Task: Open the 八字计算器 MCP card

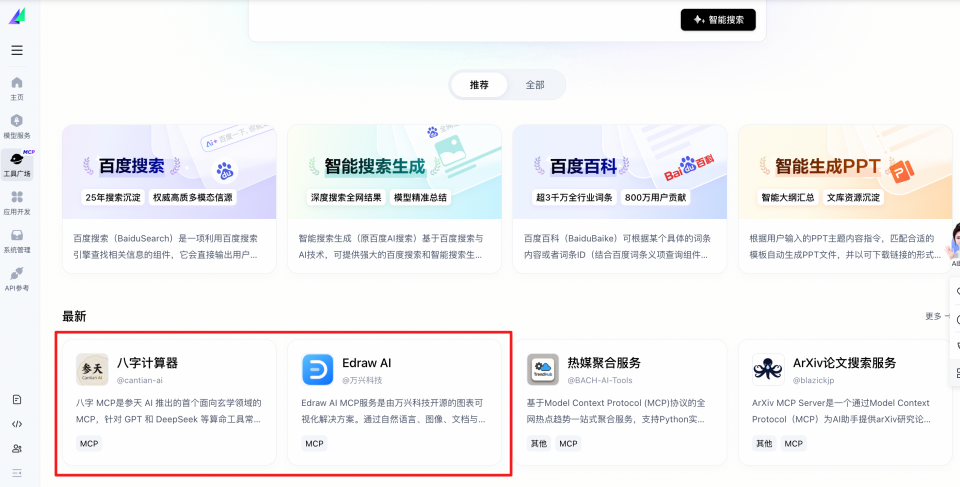Action: [x=169, y=402]
